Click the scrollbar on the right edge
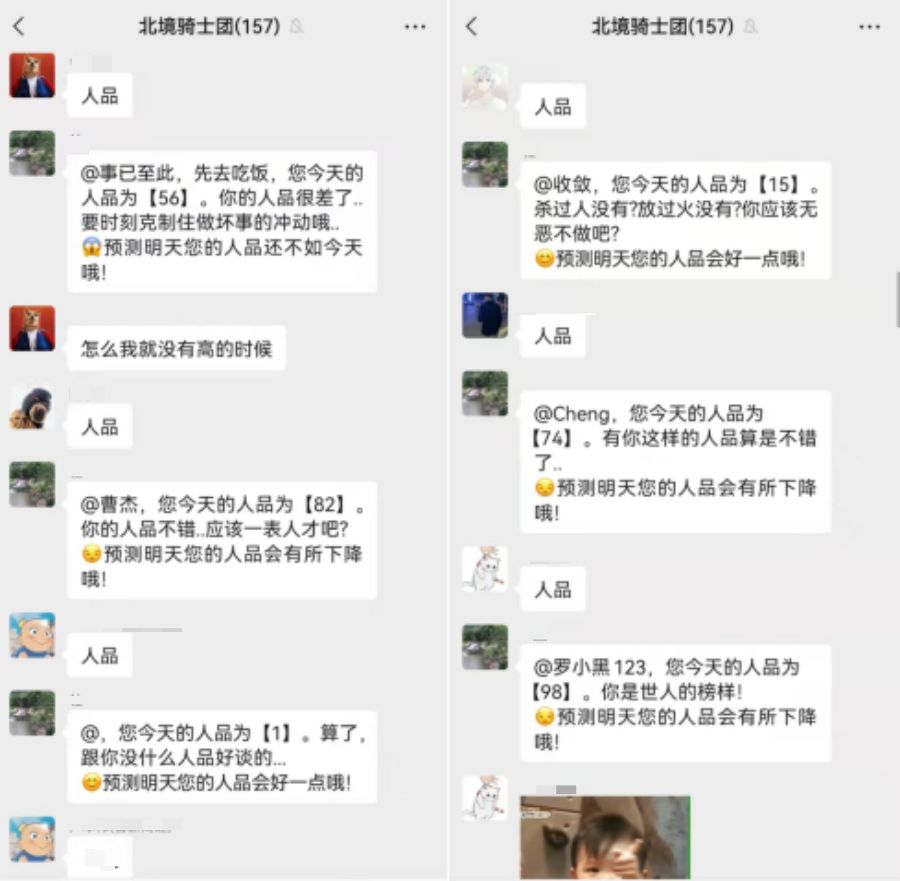The image size is (900, 881). click(897, 298)
